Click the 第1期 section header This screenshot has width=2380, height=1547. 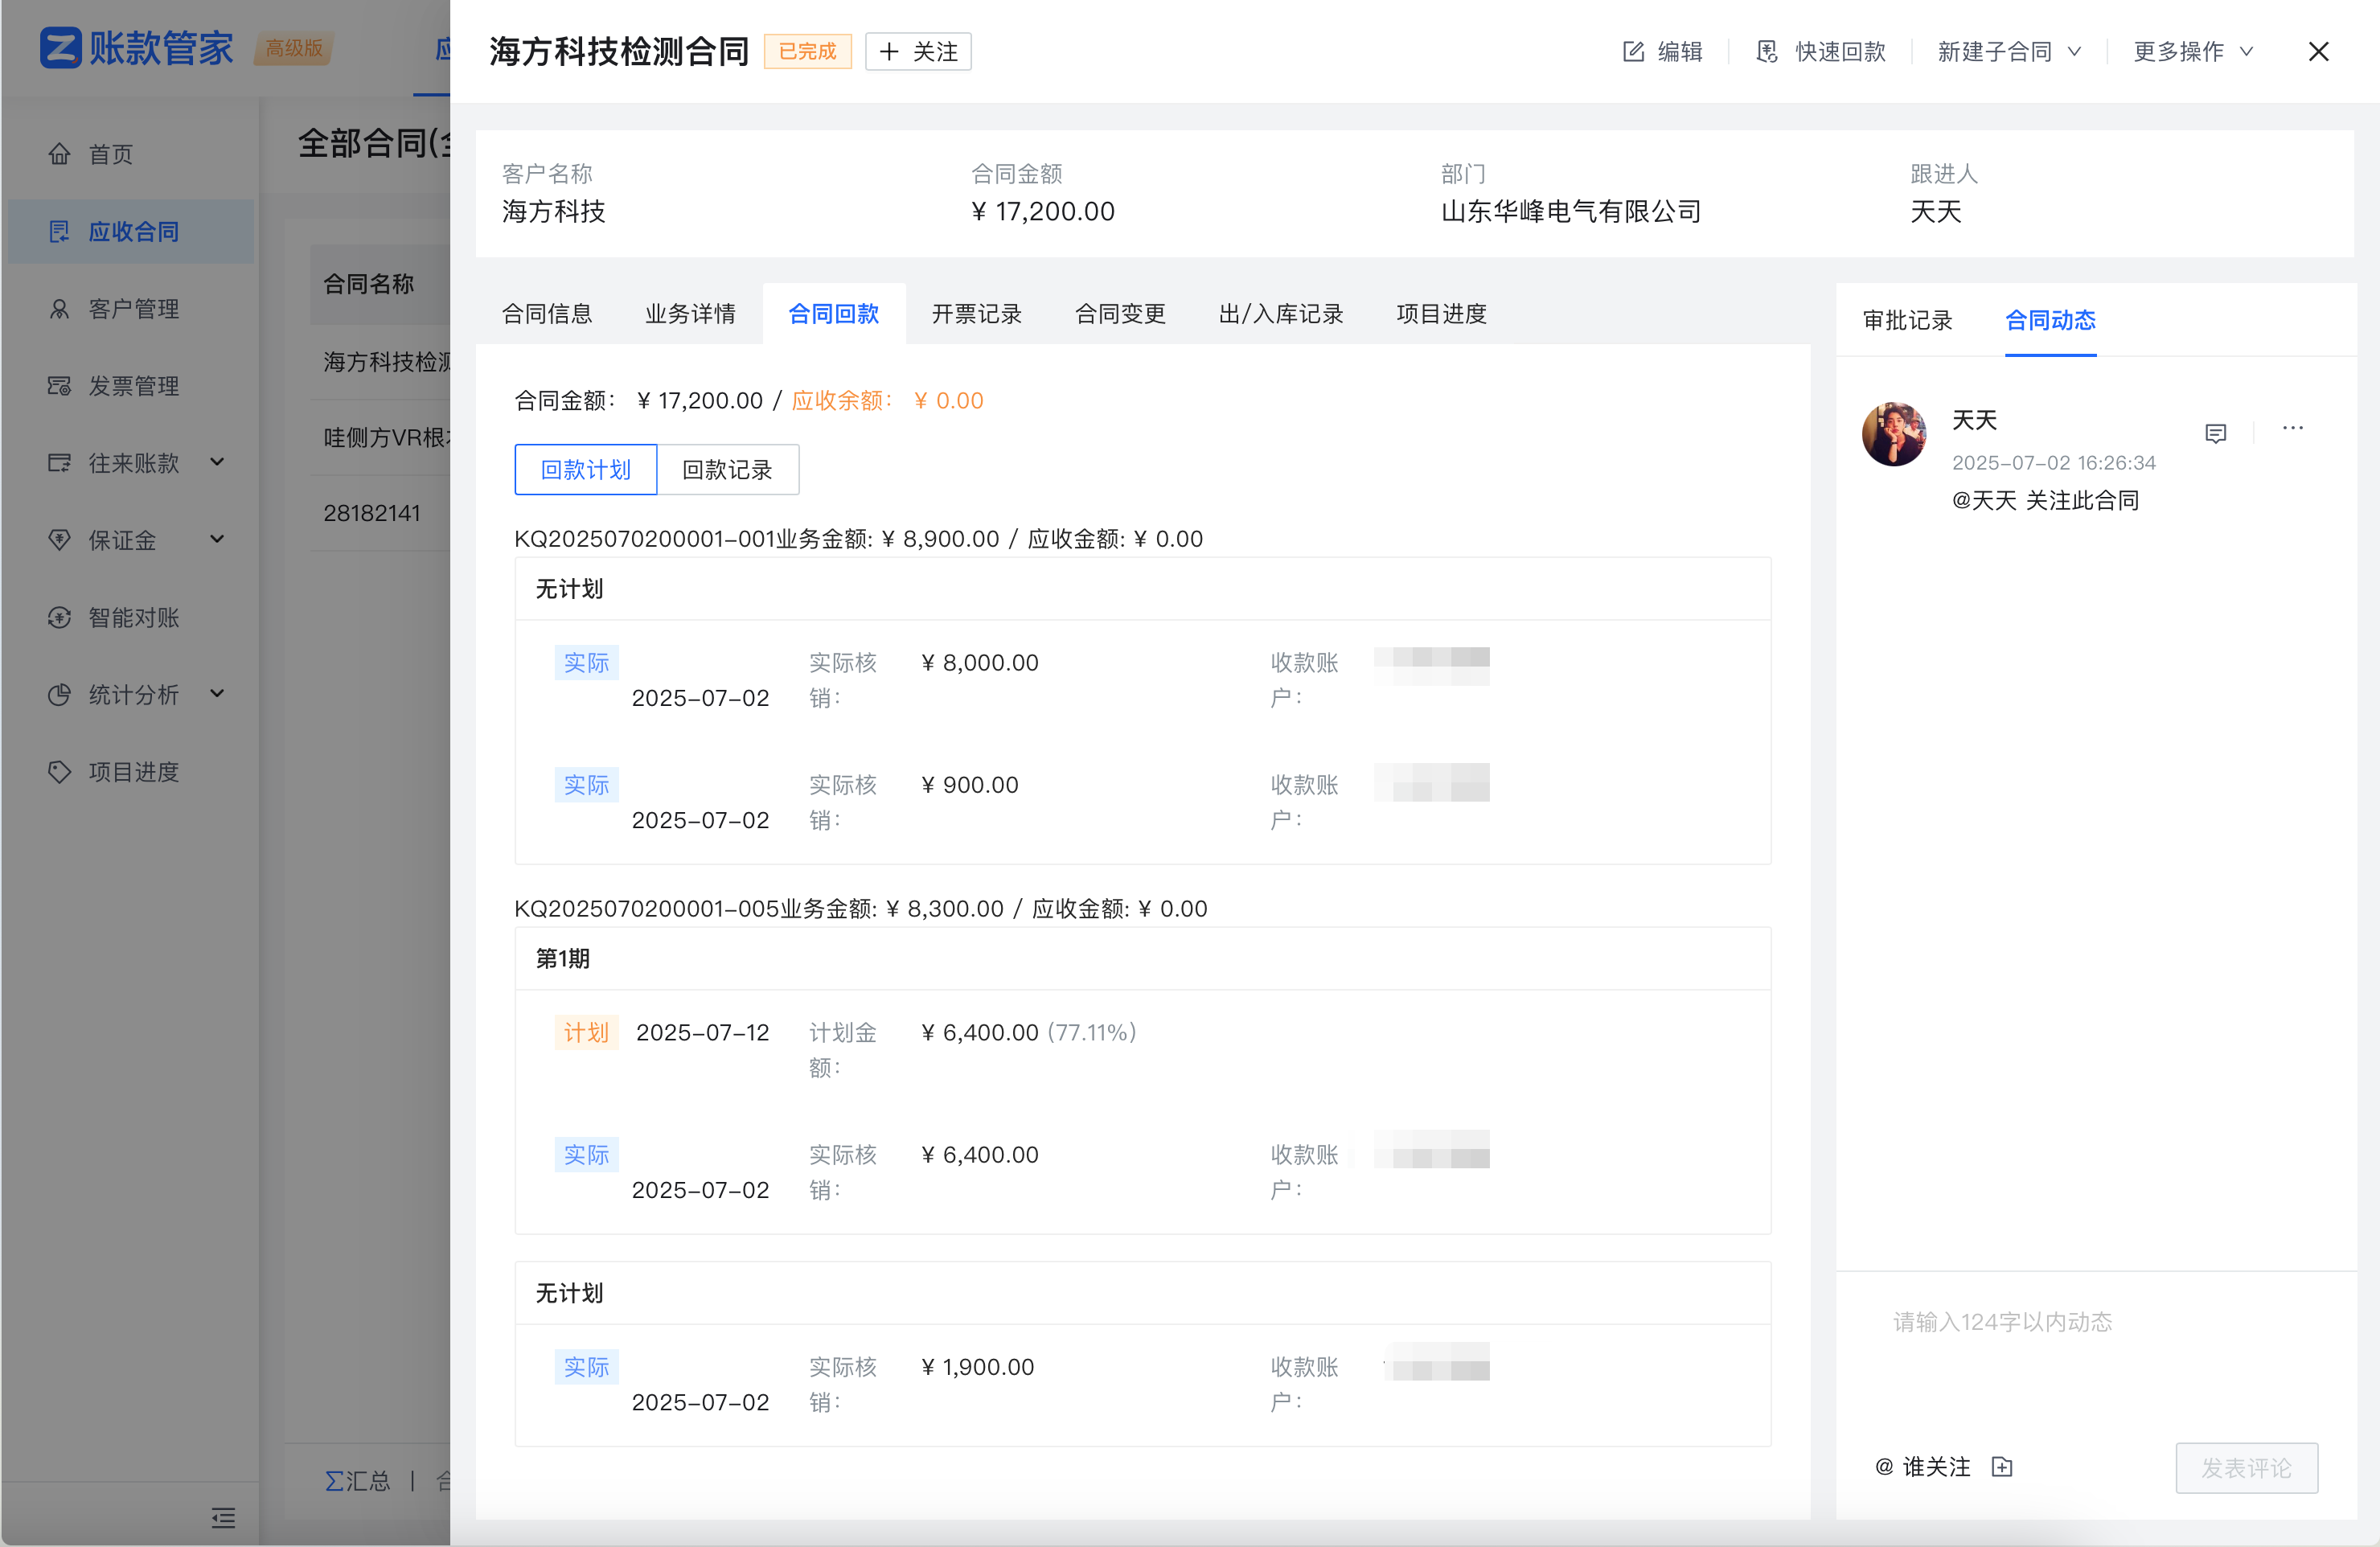coord(563,958)
